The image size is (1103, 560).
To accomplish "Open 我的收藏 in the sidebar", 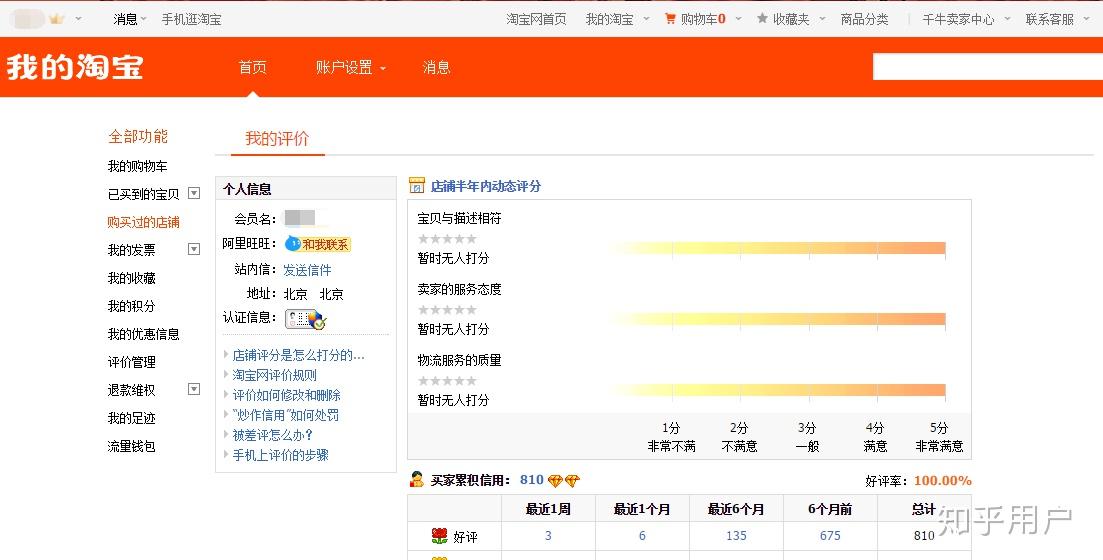I will click(132, 279).
